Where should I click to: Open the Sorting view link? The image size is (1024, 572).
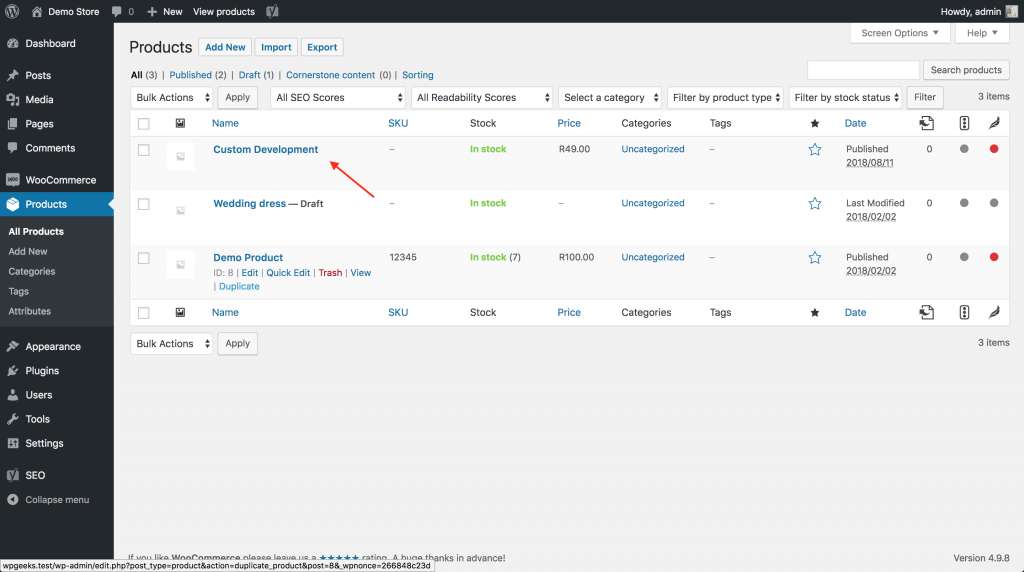(x=417, y=74)
